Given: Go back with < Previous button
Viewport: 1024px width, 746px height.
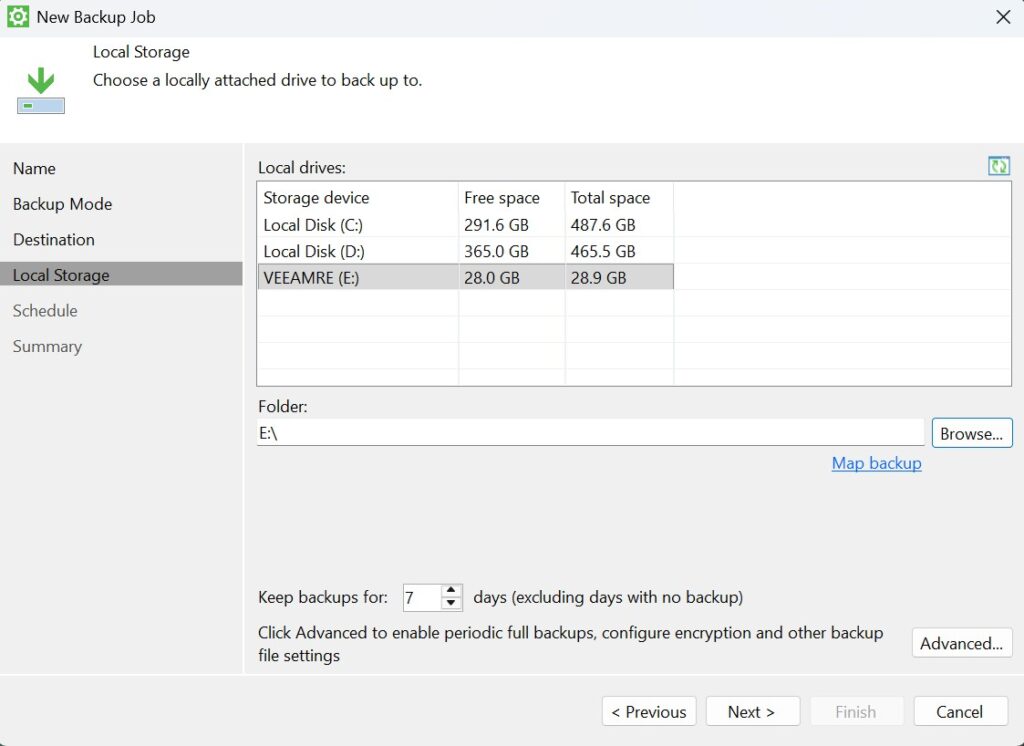Looking at the screenshot, I should (x=649, y=712).
